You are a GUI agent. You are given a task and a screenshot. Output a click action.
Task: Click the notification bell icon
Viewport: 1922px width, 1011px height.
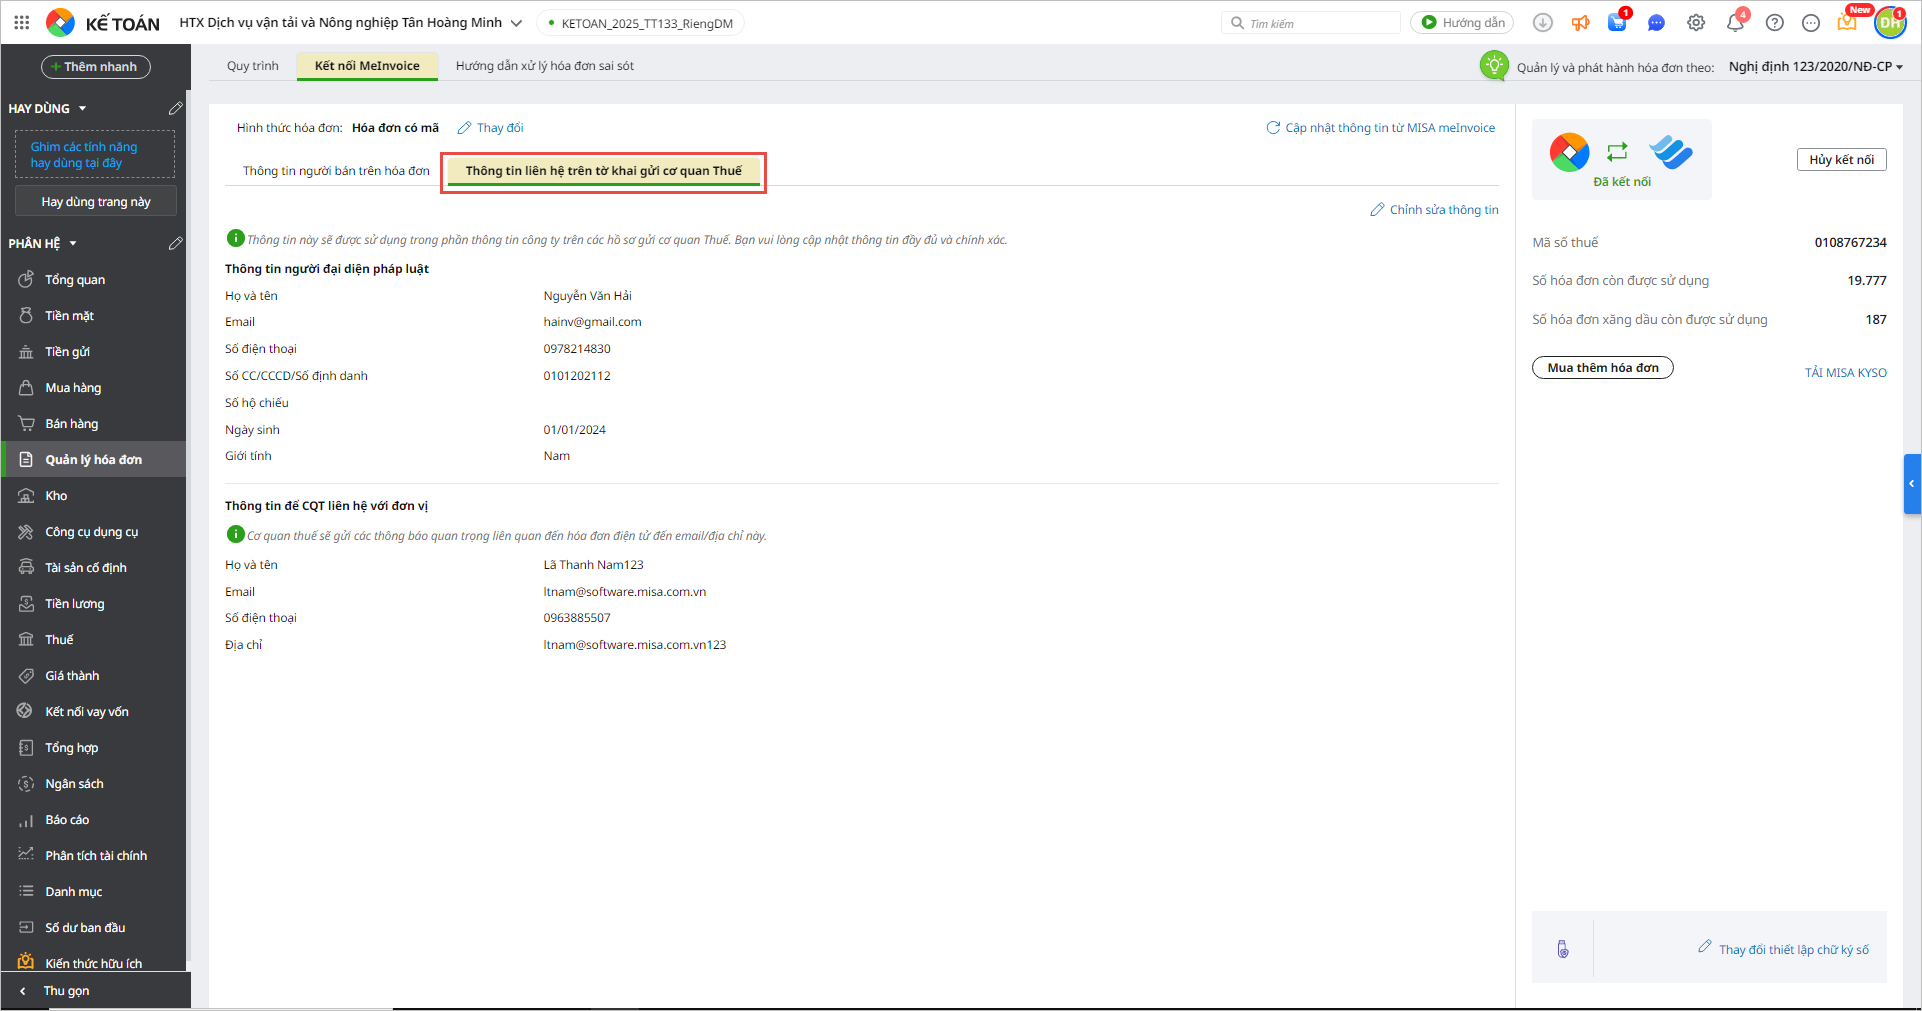(x=1735, y=23)
